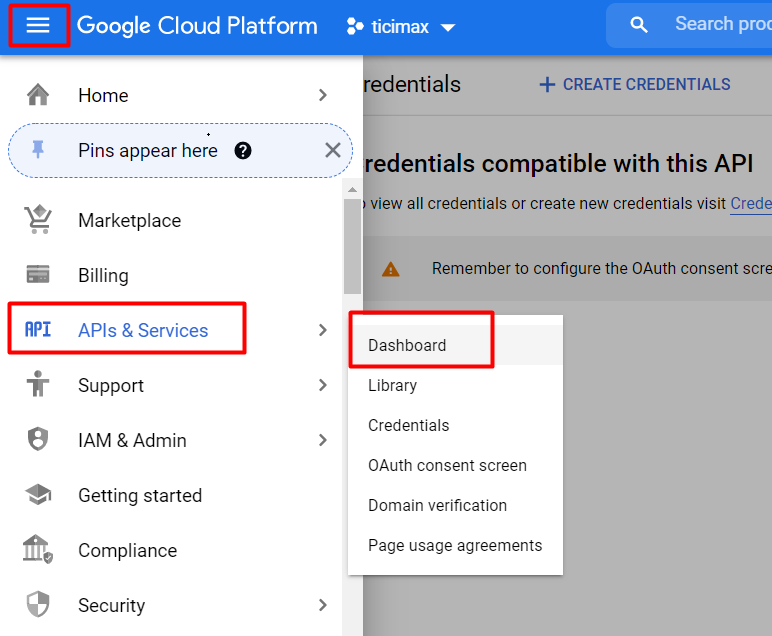Image resolution: width=772 pixels, height=636 pixels.
Task: Click the Security shield icon
Action: coord(38,604)
